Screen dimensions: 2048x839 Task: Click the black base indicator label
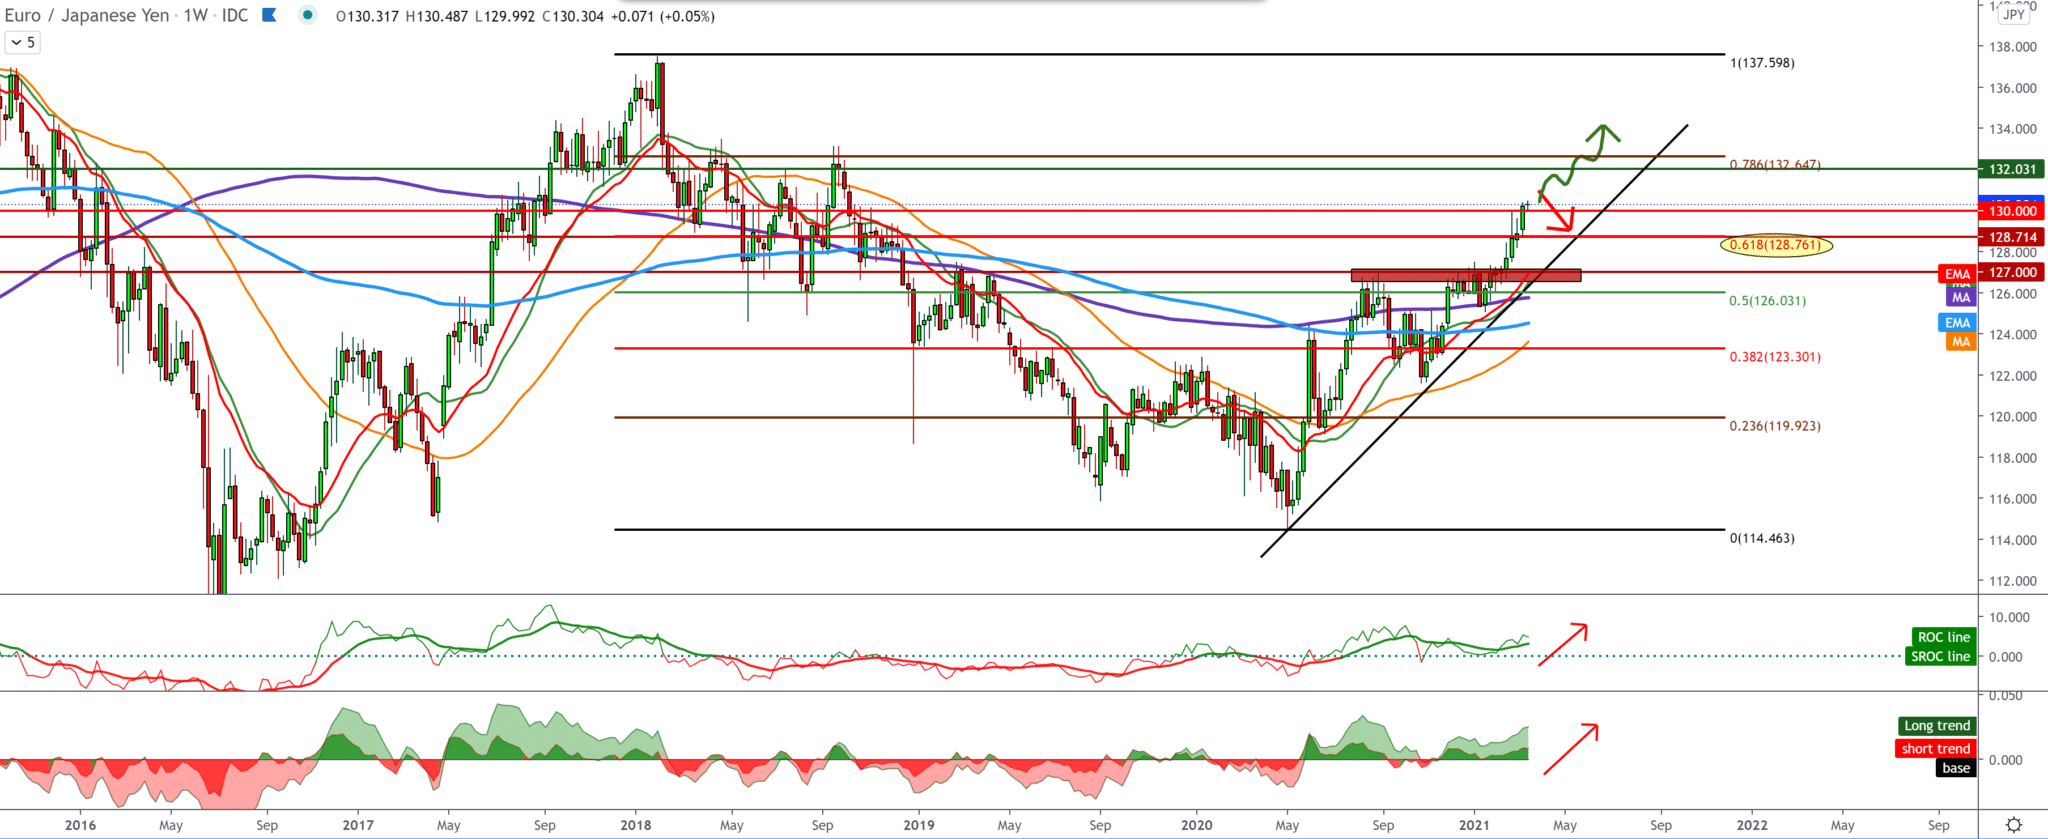pyautogui.click(x=1956, y=768)
